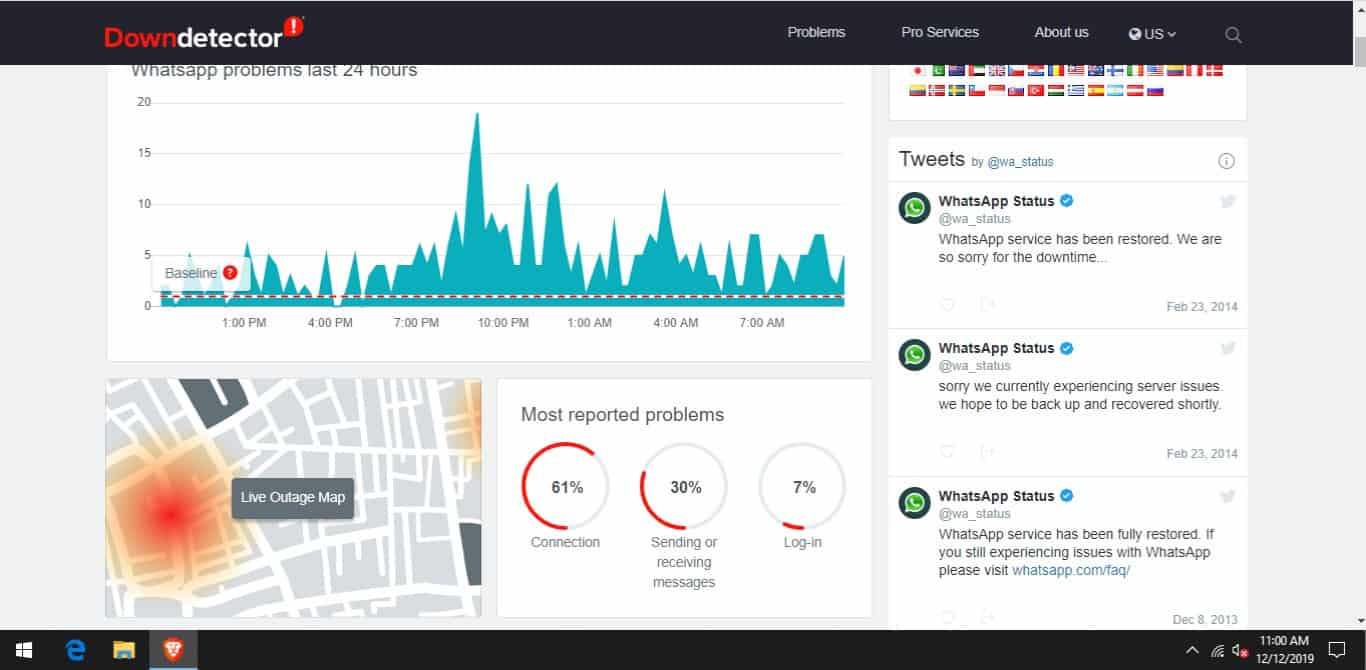1366x670 pixels.
Task: Open the Live Outage Map
Action: click(293, 497)
